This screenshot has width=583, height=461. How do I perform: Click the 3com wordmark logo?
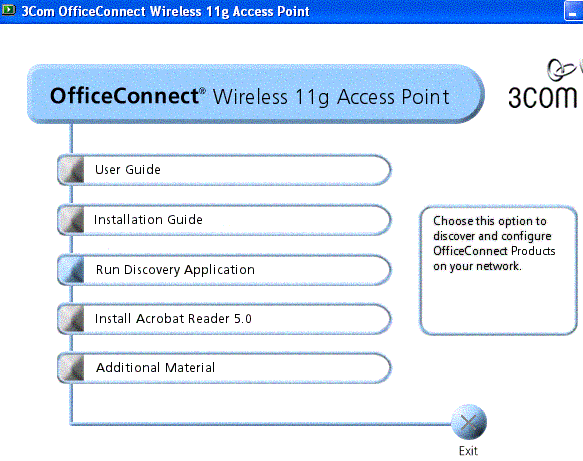click(542, 97)
